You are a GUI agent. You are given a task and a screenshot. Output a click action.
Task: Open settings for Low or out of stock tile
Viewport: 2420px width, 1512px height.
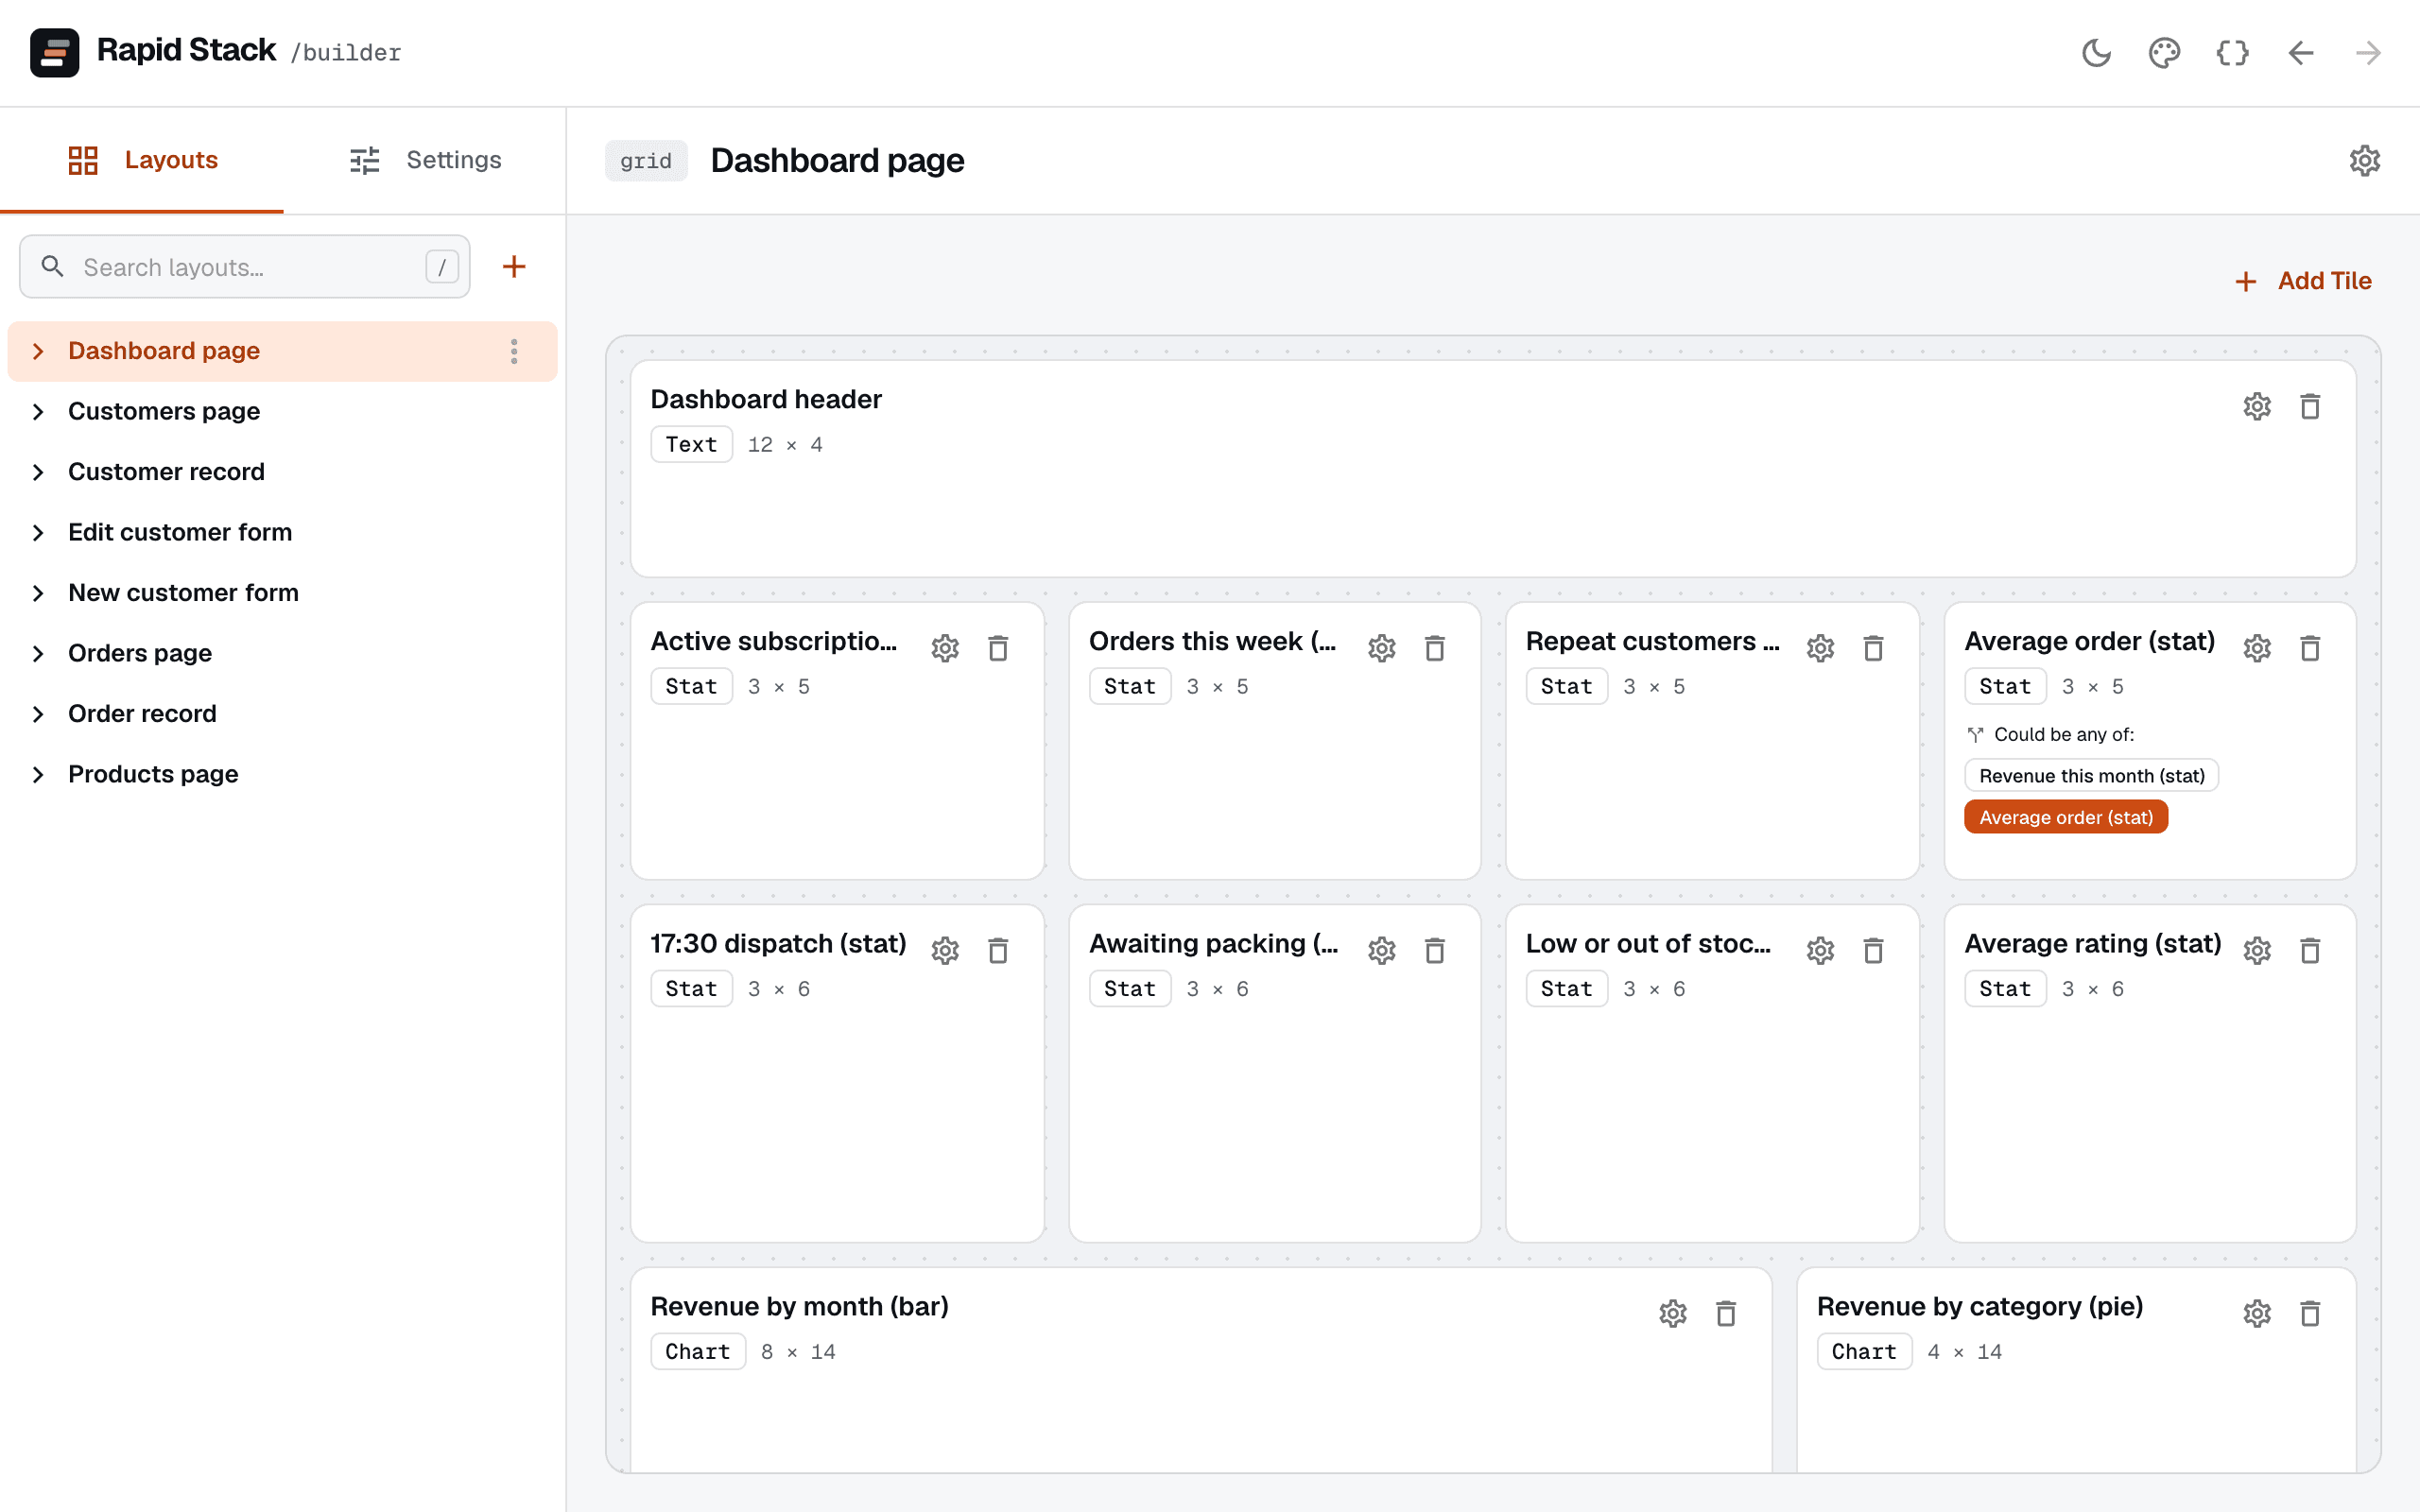click(1820, 951)
